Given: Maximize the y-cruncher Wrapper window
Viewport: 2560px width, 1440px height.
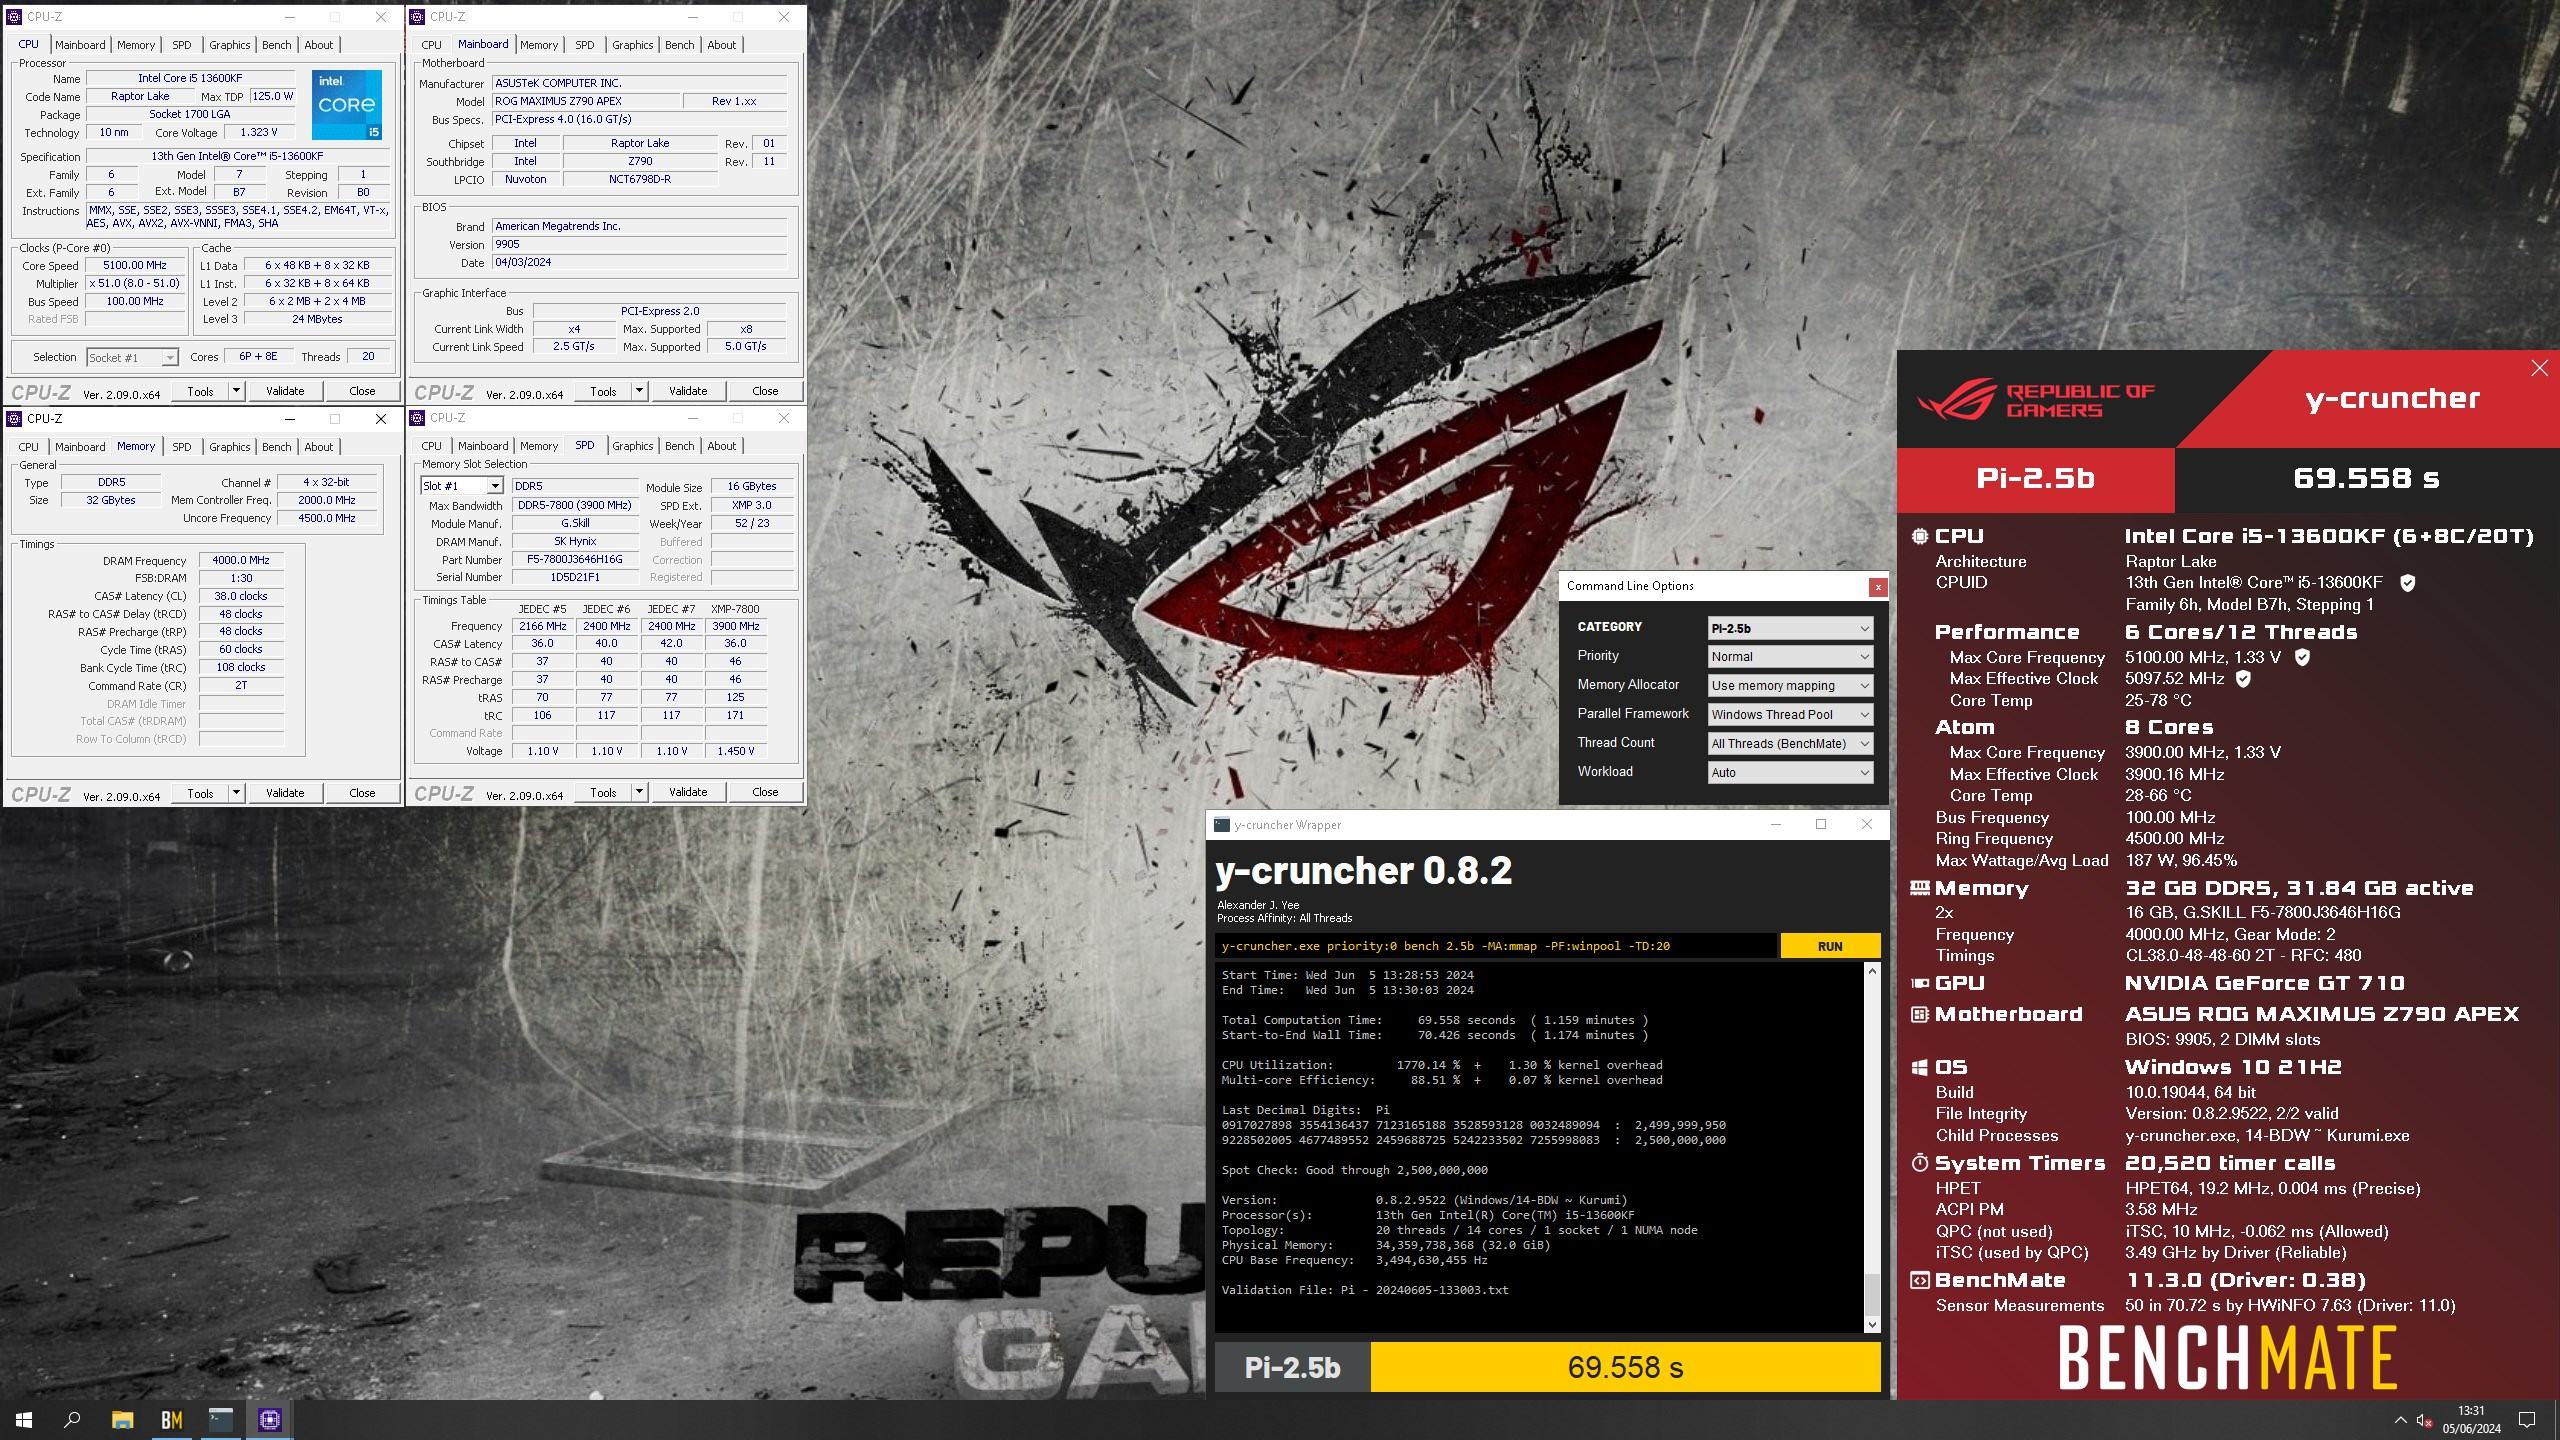Looking at the screenshot, I should 1820,825.
